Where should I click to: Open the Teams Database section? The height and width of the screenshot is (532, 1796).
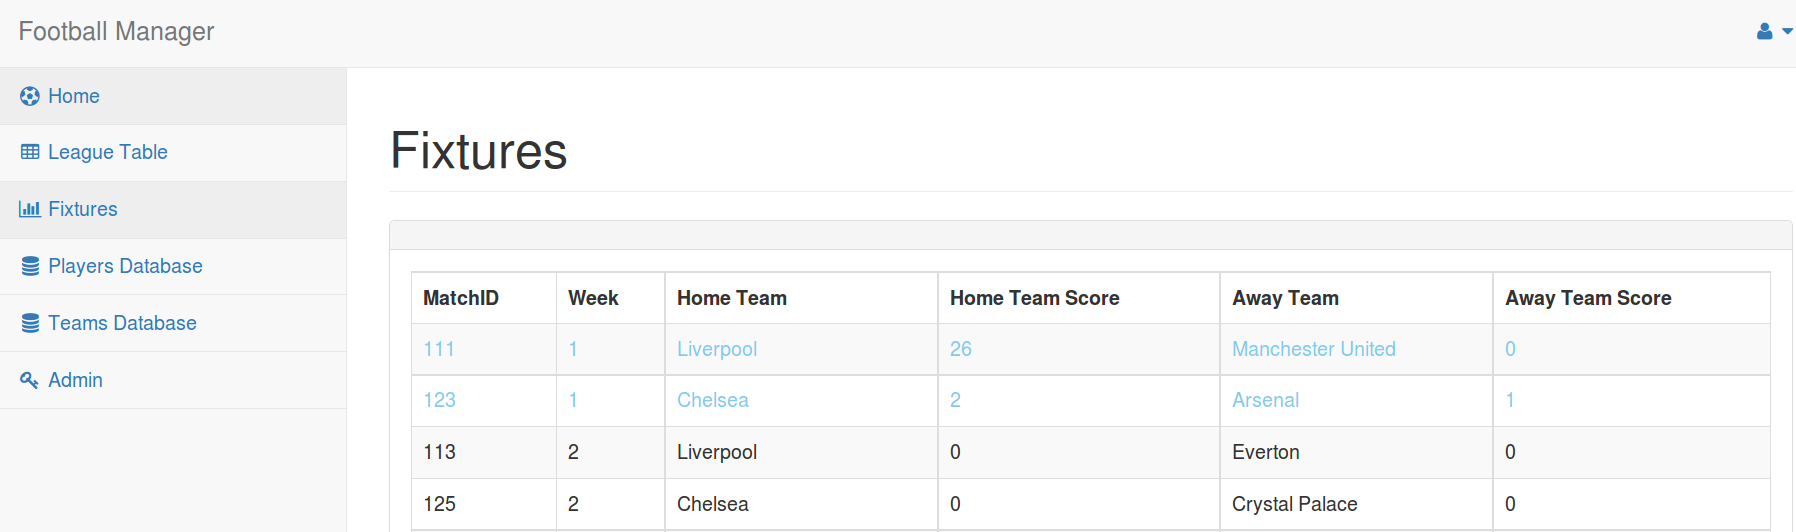tap(173, 323)
